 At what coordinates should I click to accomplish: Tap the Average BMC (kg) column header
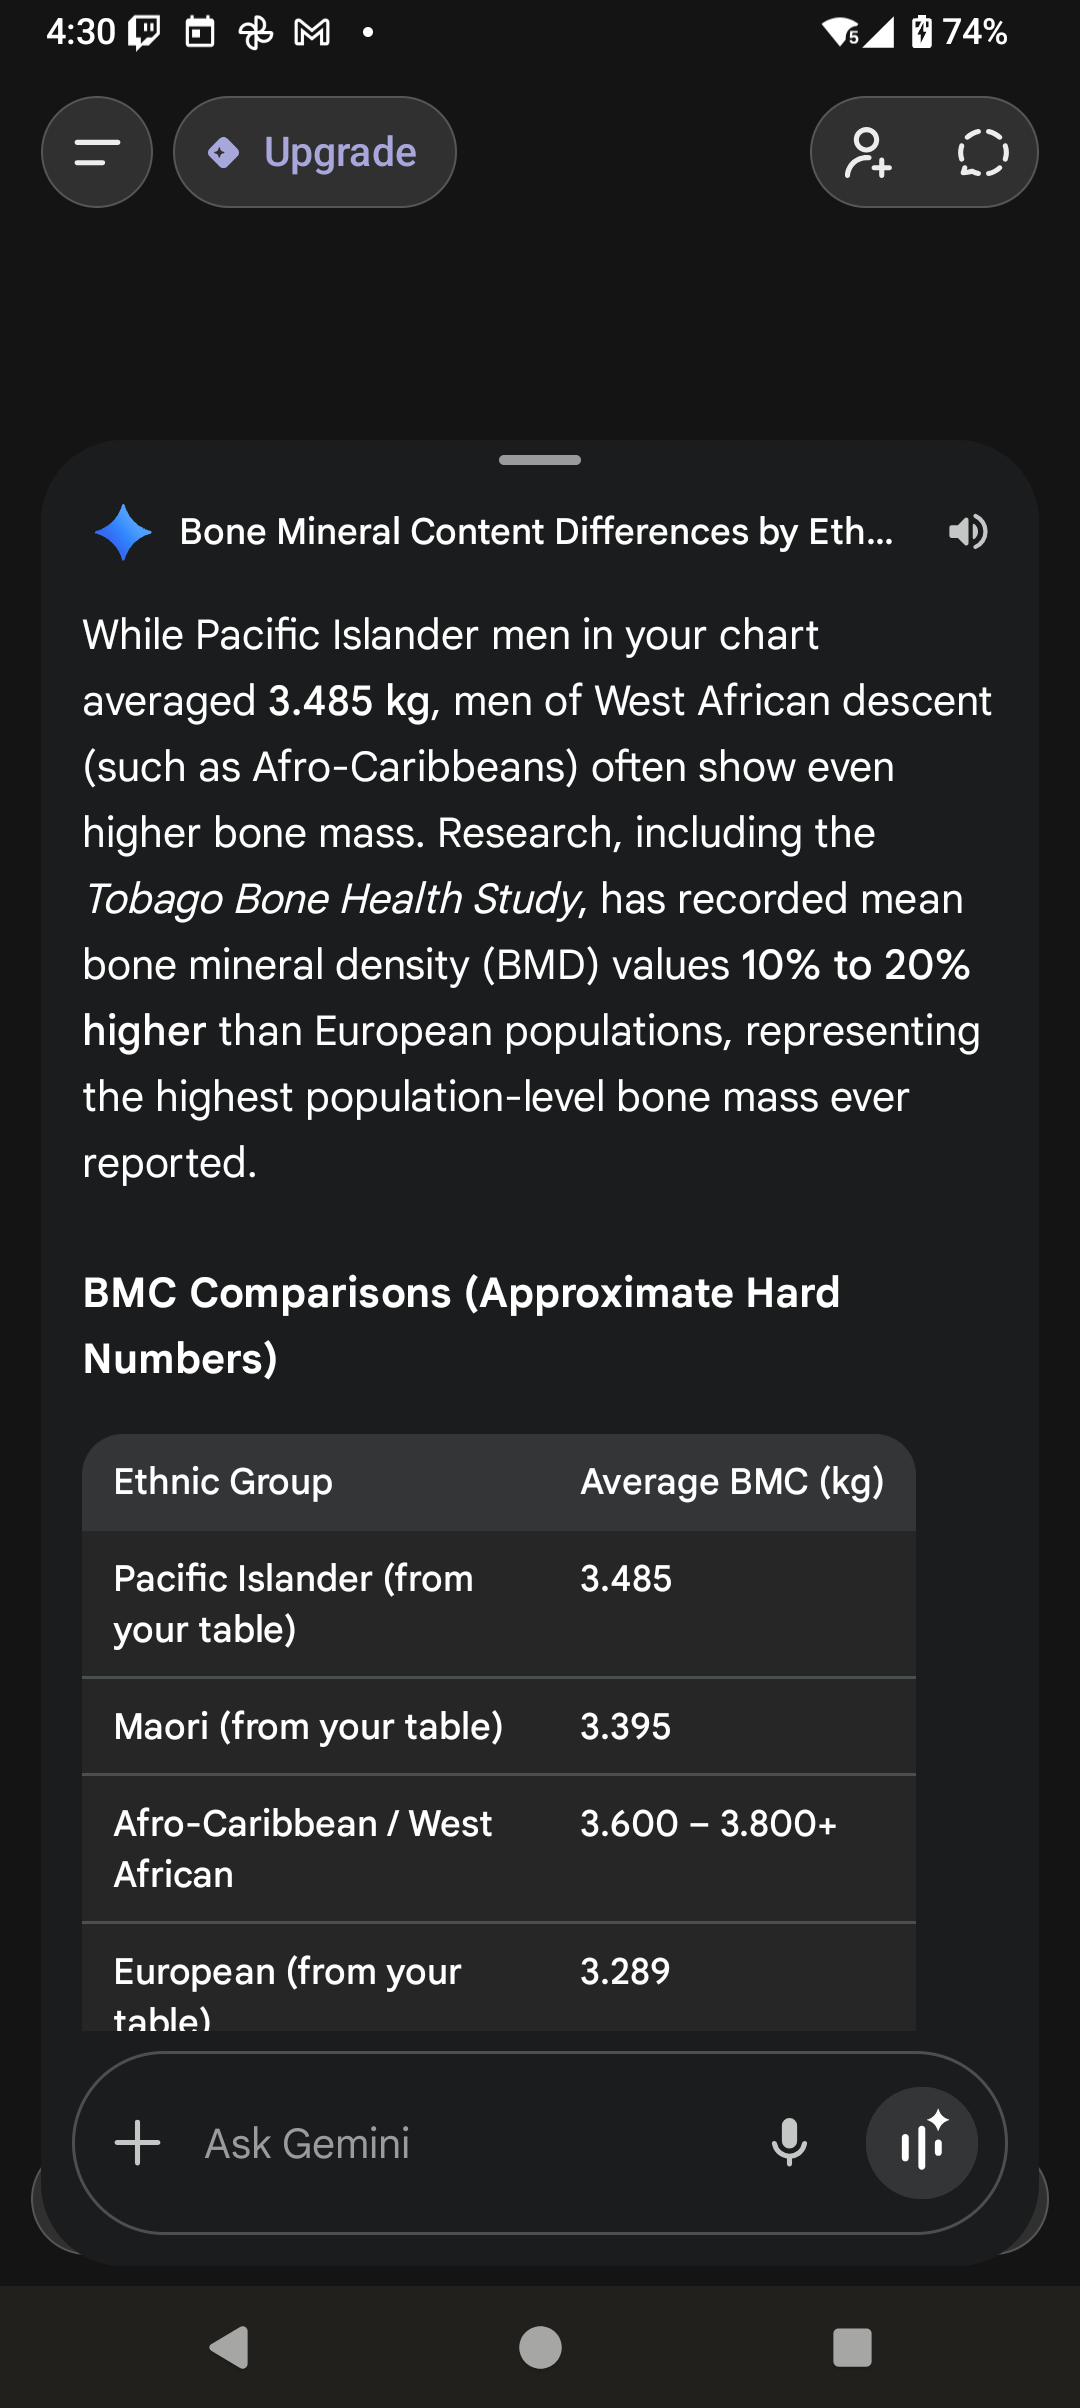[732, 1482]
